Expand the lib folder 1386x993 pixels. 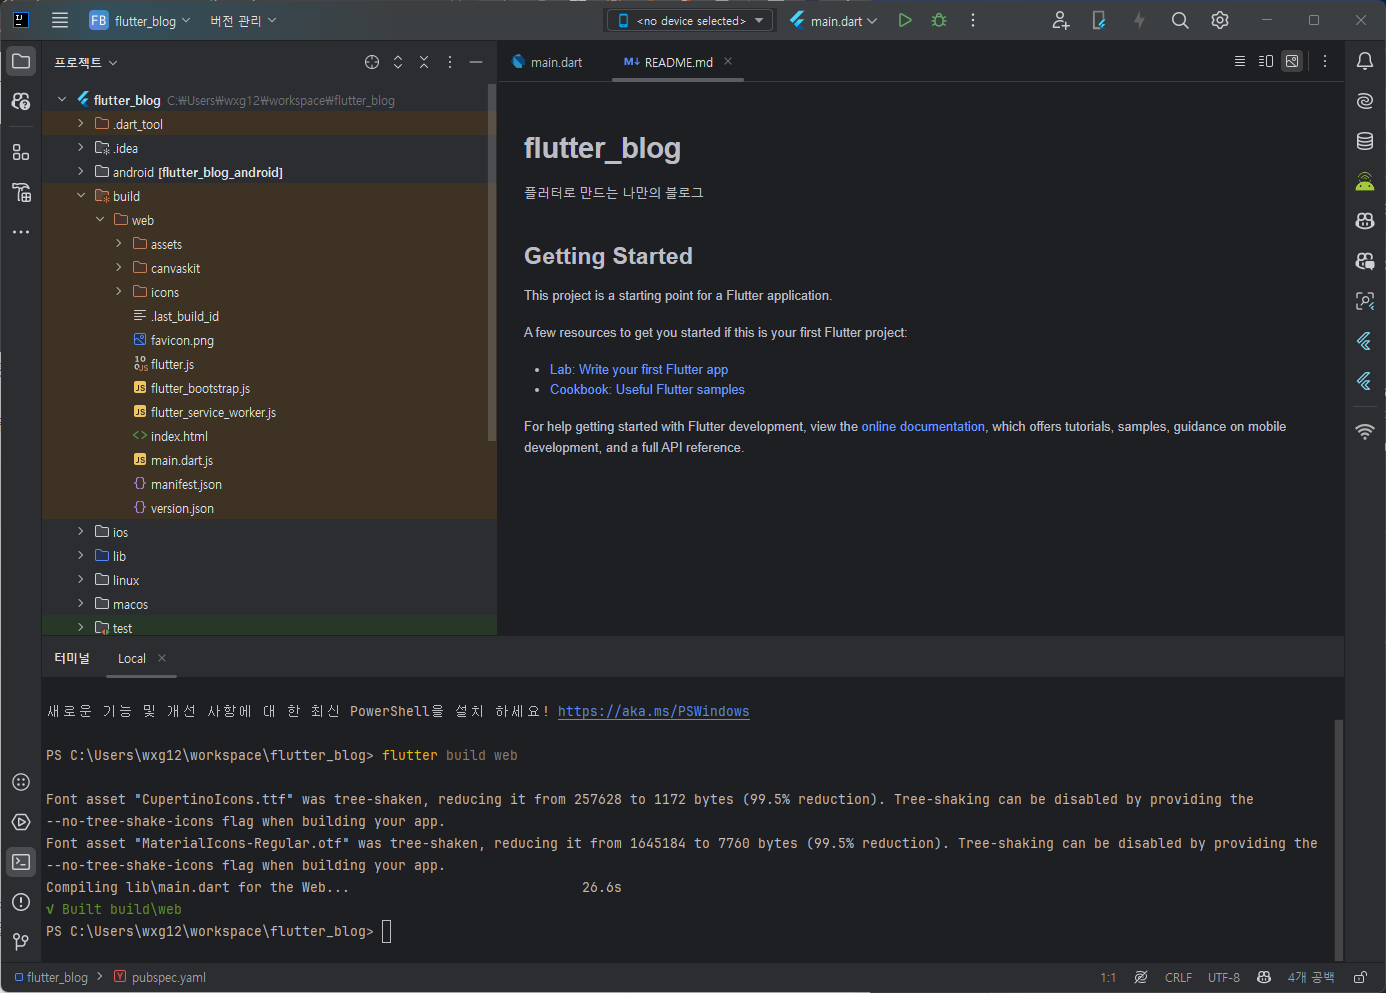[81, 556]
